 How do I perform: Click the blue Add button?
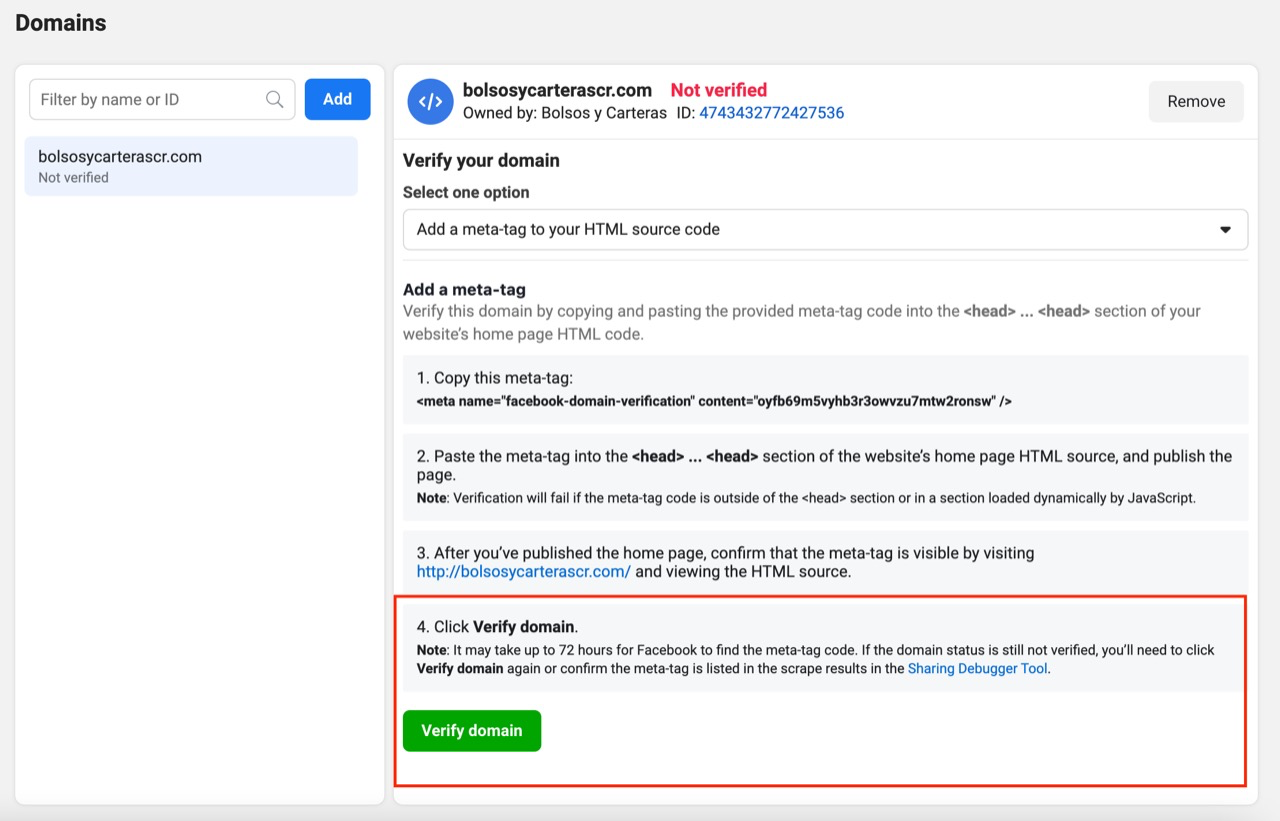pyautogui.click(x=337, y=99)
